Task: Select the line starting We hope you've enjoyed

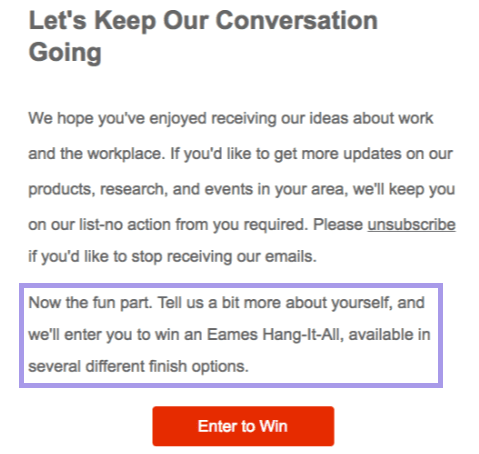Action: click(x=231, y=119)
